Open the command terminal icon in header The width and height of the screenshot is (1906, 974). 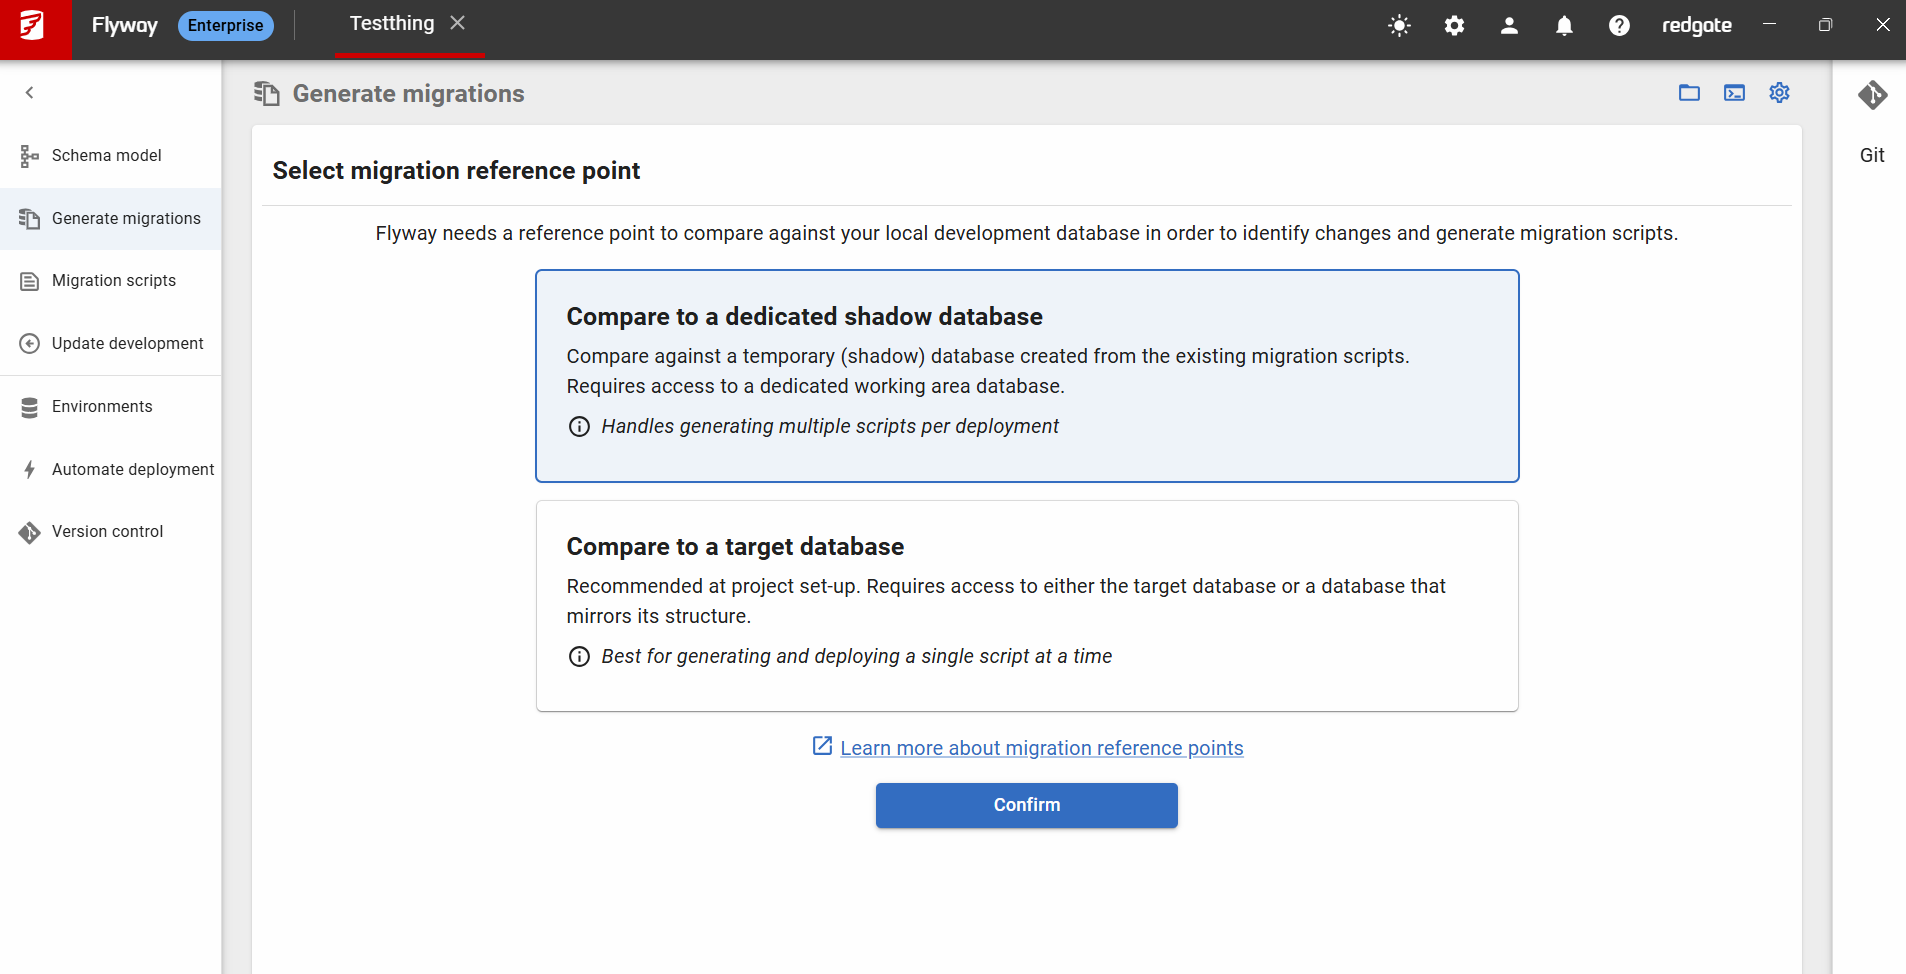1734,93
